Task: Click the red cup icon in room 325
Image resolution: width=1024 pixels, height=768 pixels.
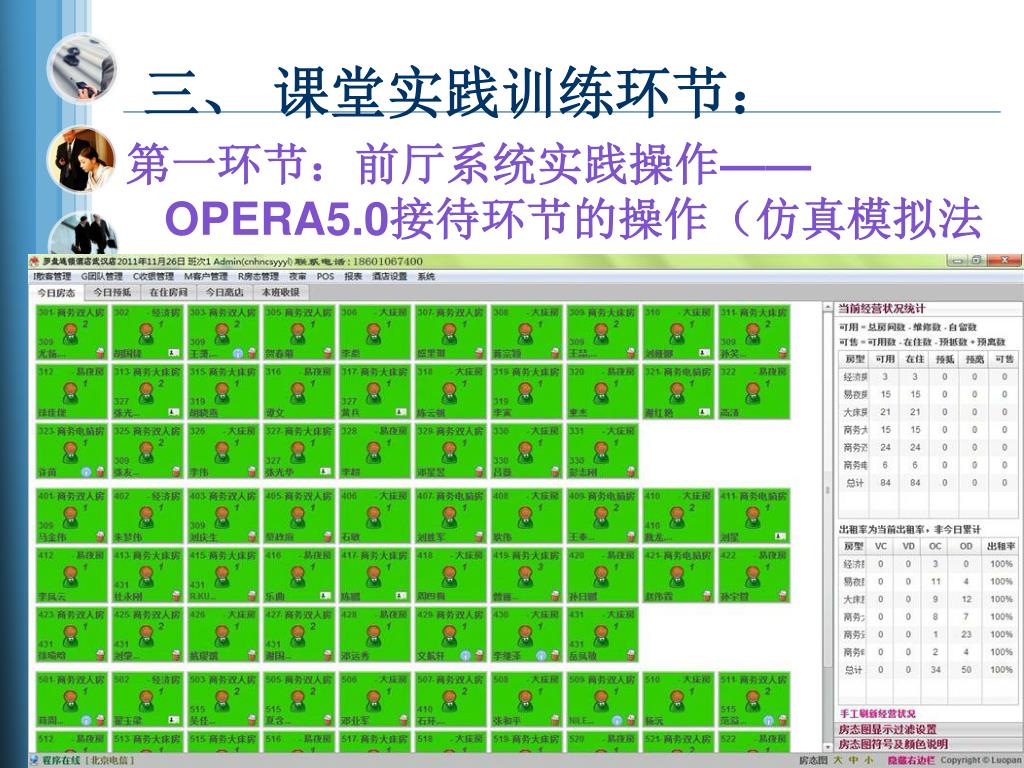Action: pyautogui.click(x=176, y=472)
